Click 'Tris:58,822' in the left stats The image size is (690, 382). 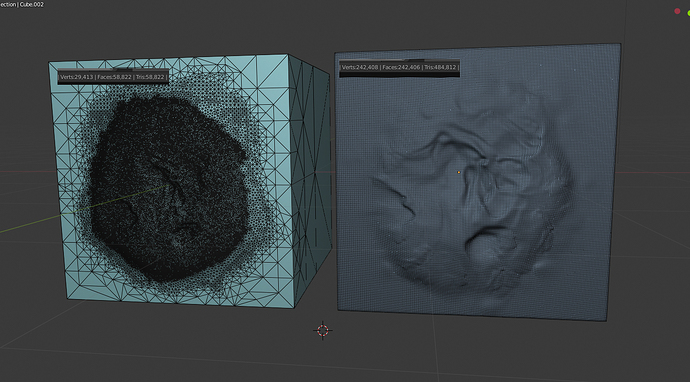pyautogui.click(x=150, y=77)
